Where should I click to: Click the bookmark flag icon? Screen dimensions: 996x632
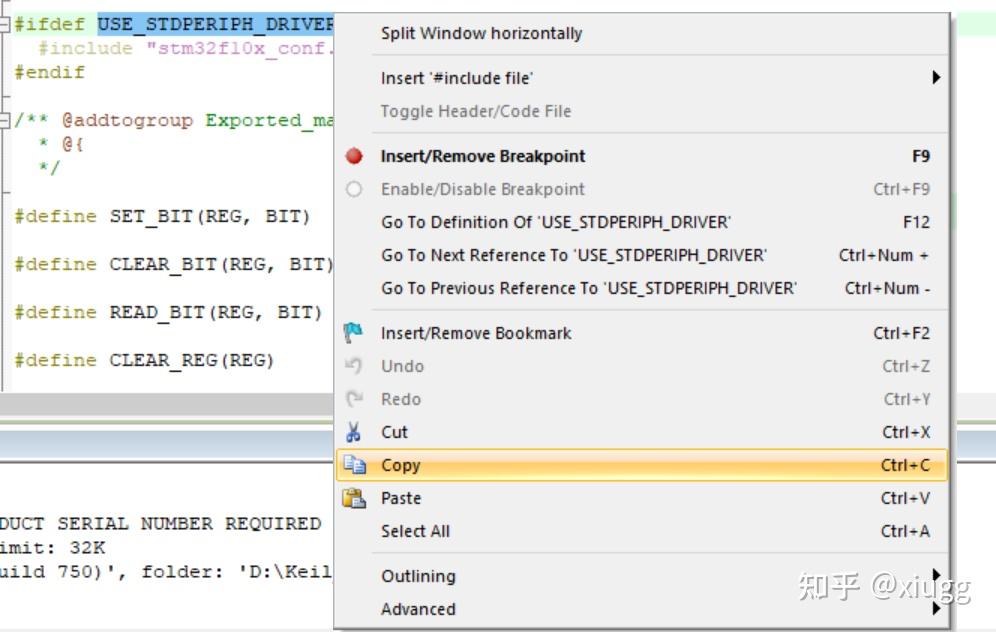click(353, 333)
